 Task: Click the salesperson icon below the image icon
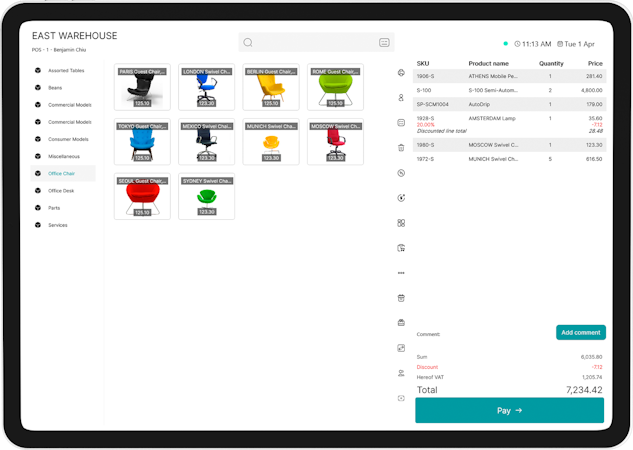(x=401, y=373)
